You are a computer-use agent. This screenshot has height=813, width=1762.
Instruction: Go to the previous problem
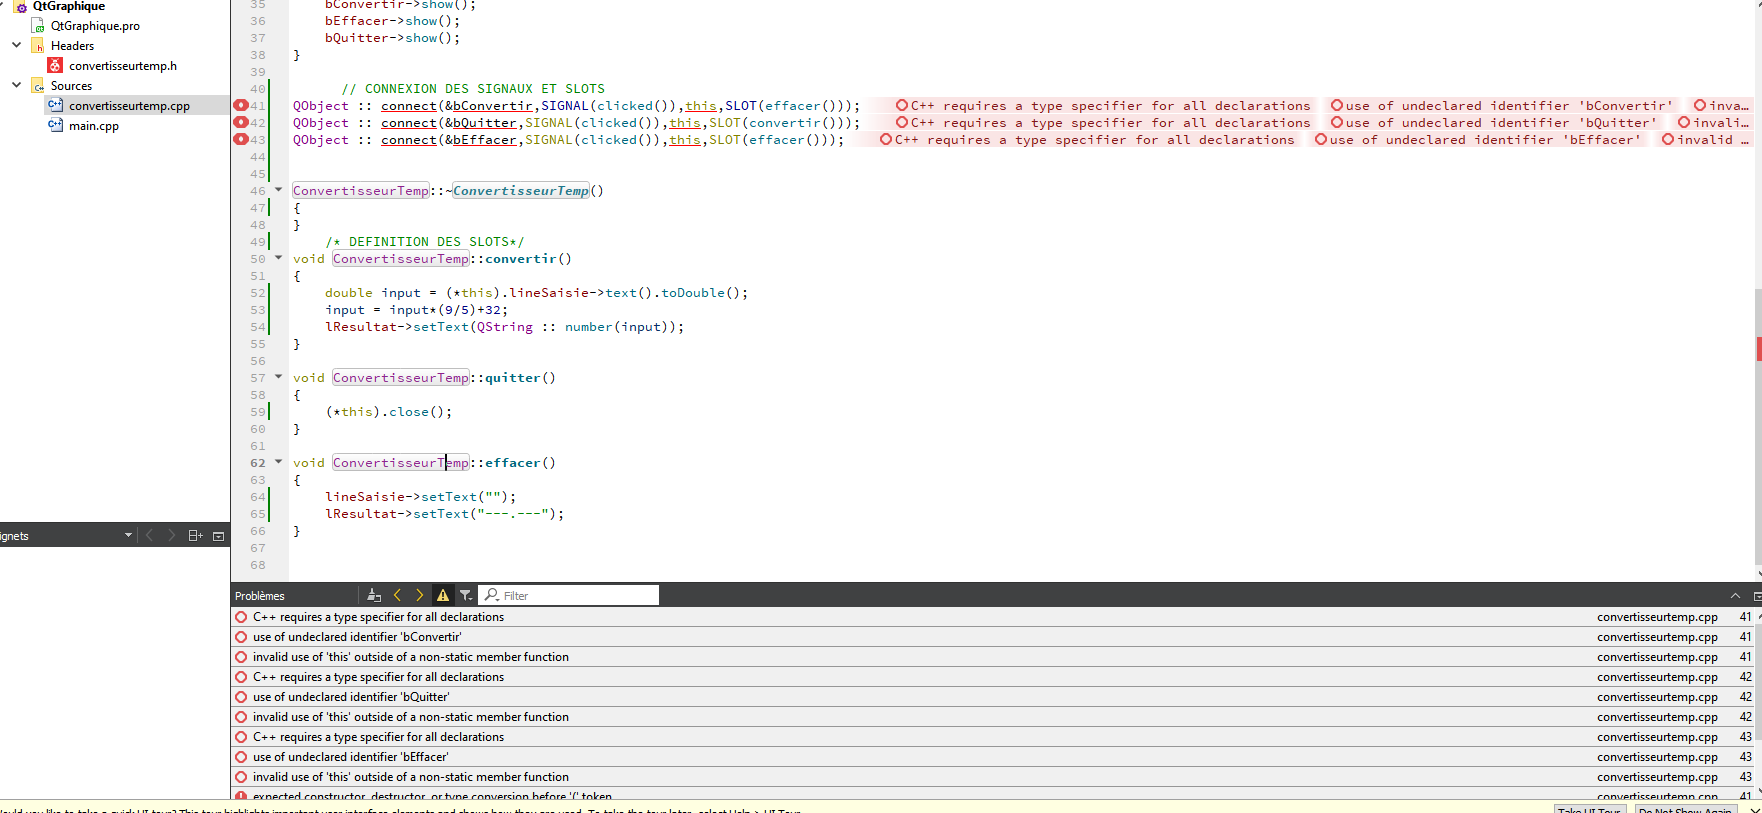[397, 595]
